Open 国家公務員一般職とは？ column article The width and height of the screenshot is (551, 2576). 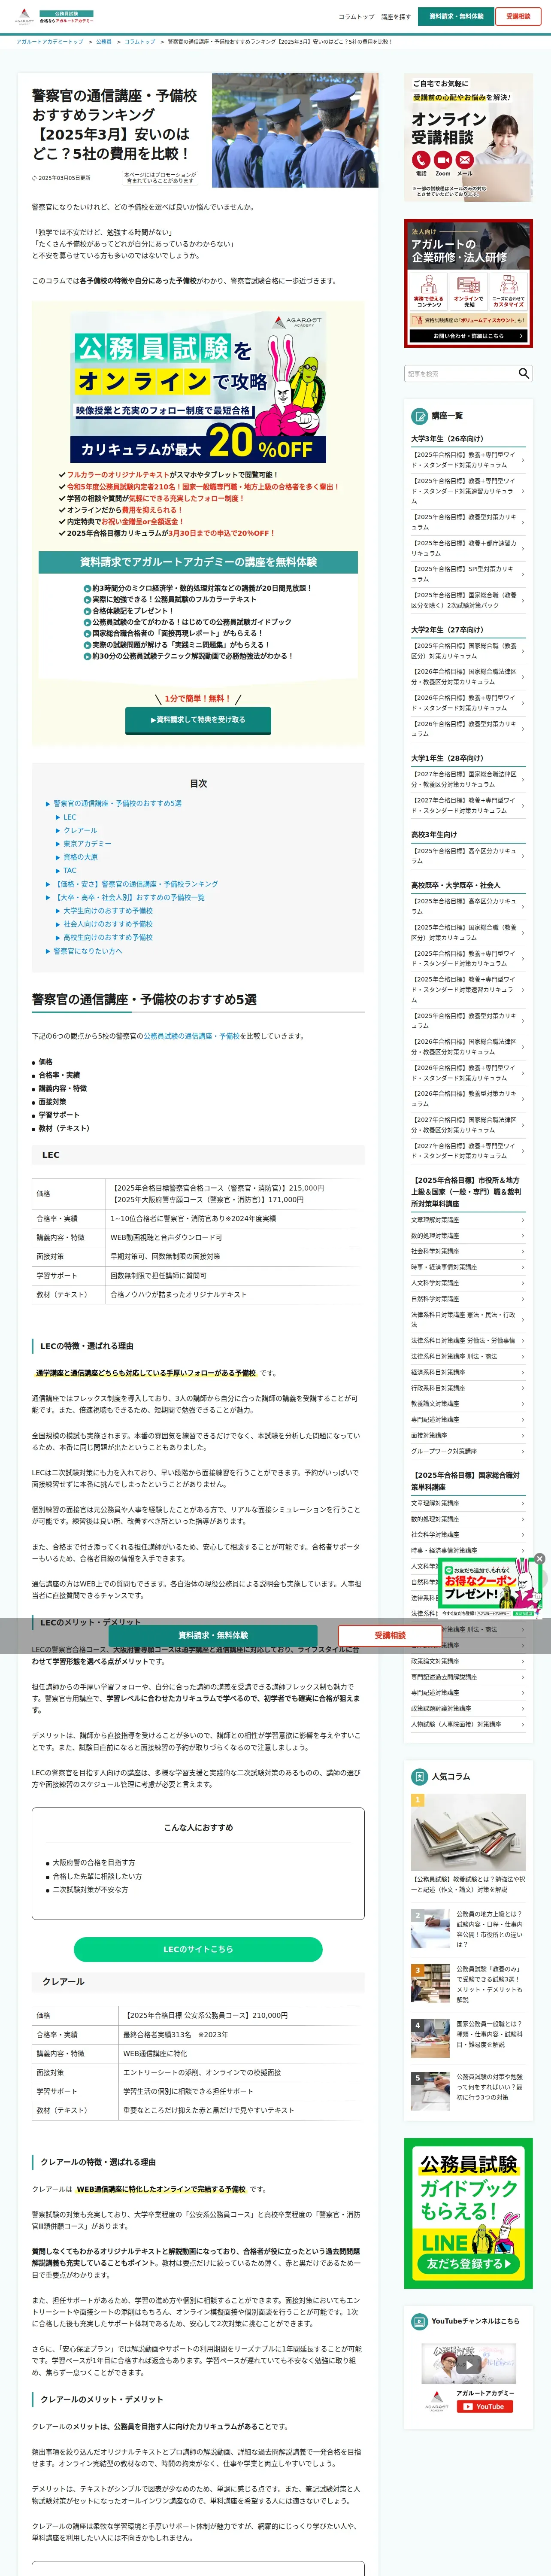coord(468,2038)
